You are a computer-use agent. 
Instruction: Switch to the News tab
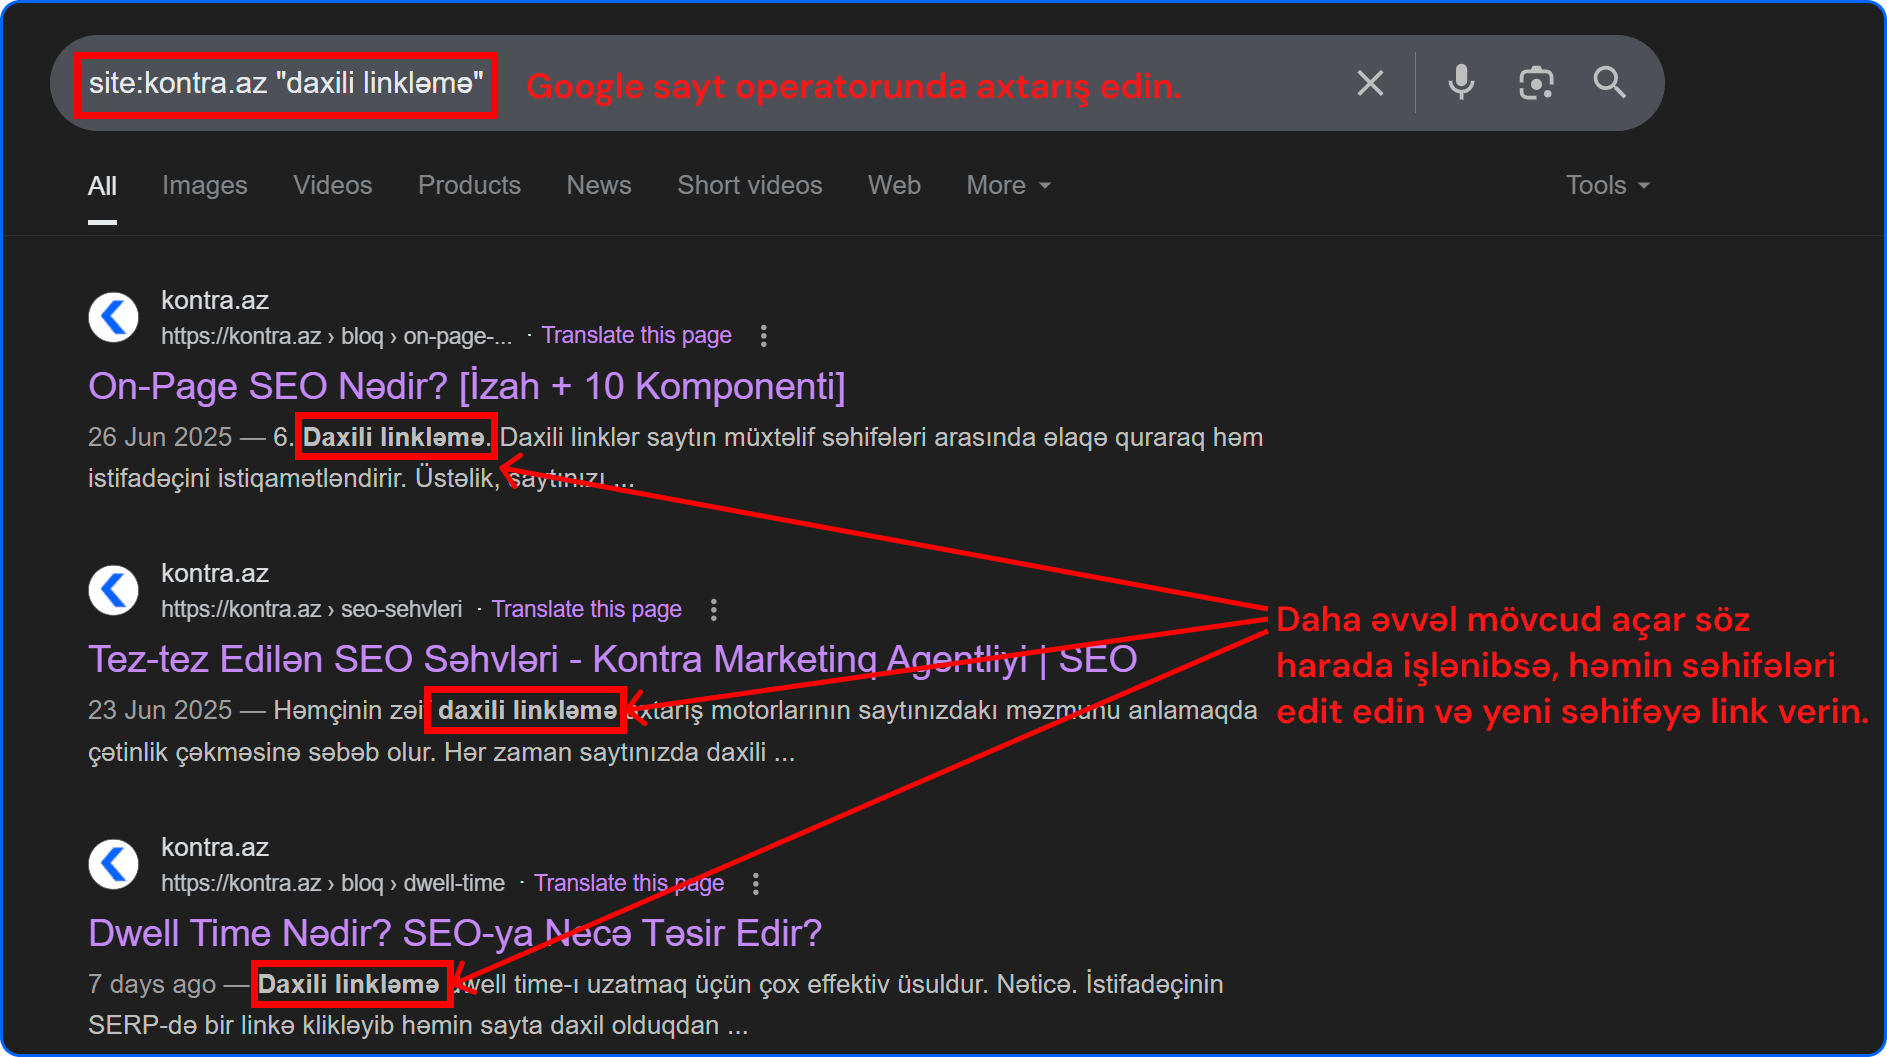tap(599, 186)
